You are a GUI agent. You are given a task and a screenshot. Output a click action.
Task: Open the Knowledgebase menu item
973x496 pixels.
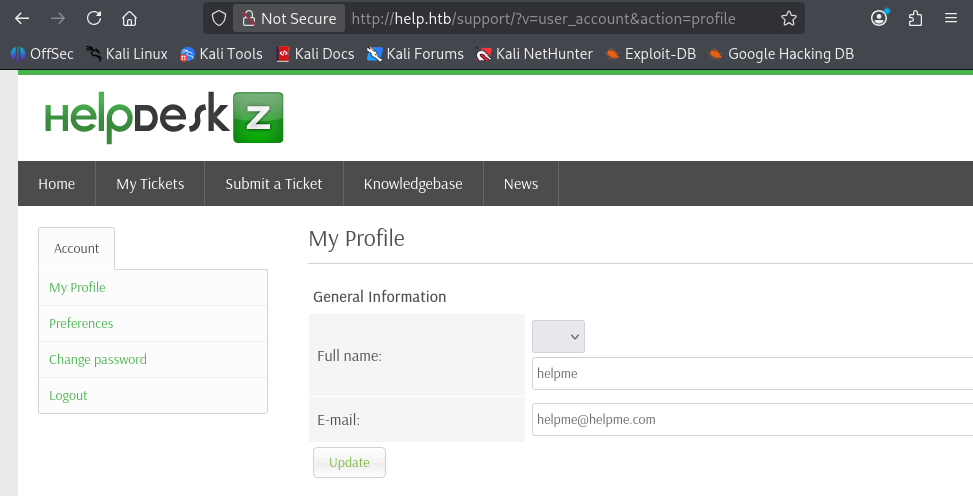coord(413,184)
